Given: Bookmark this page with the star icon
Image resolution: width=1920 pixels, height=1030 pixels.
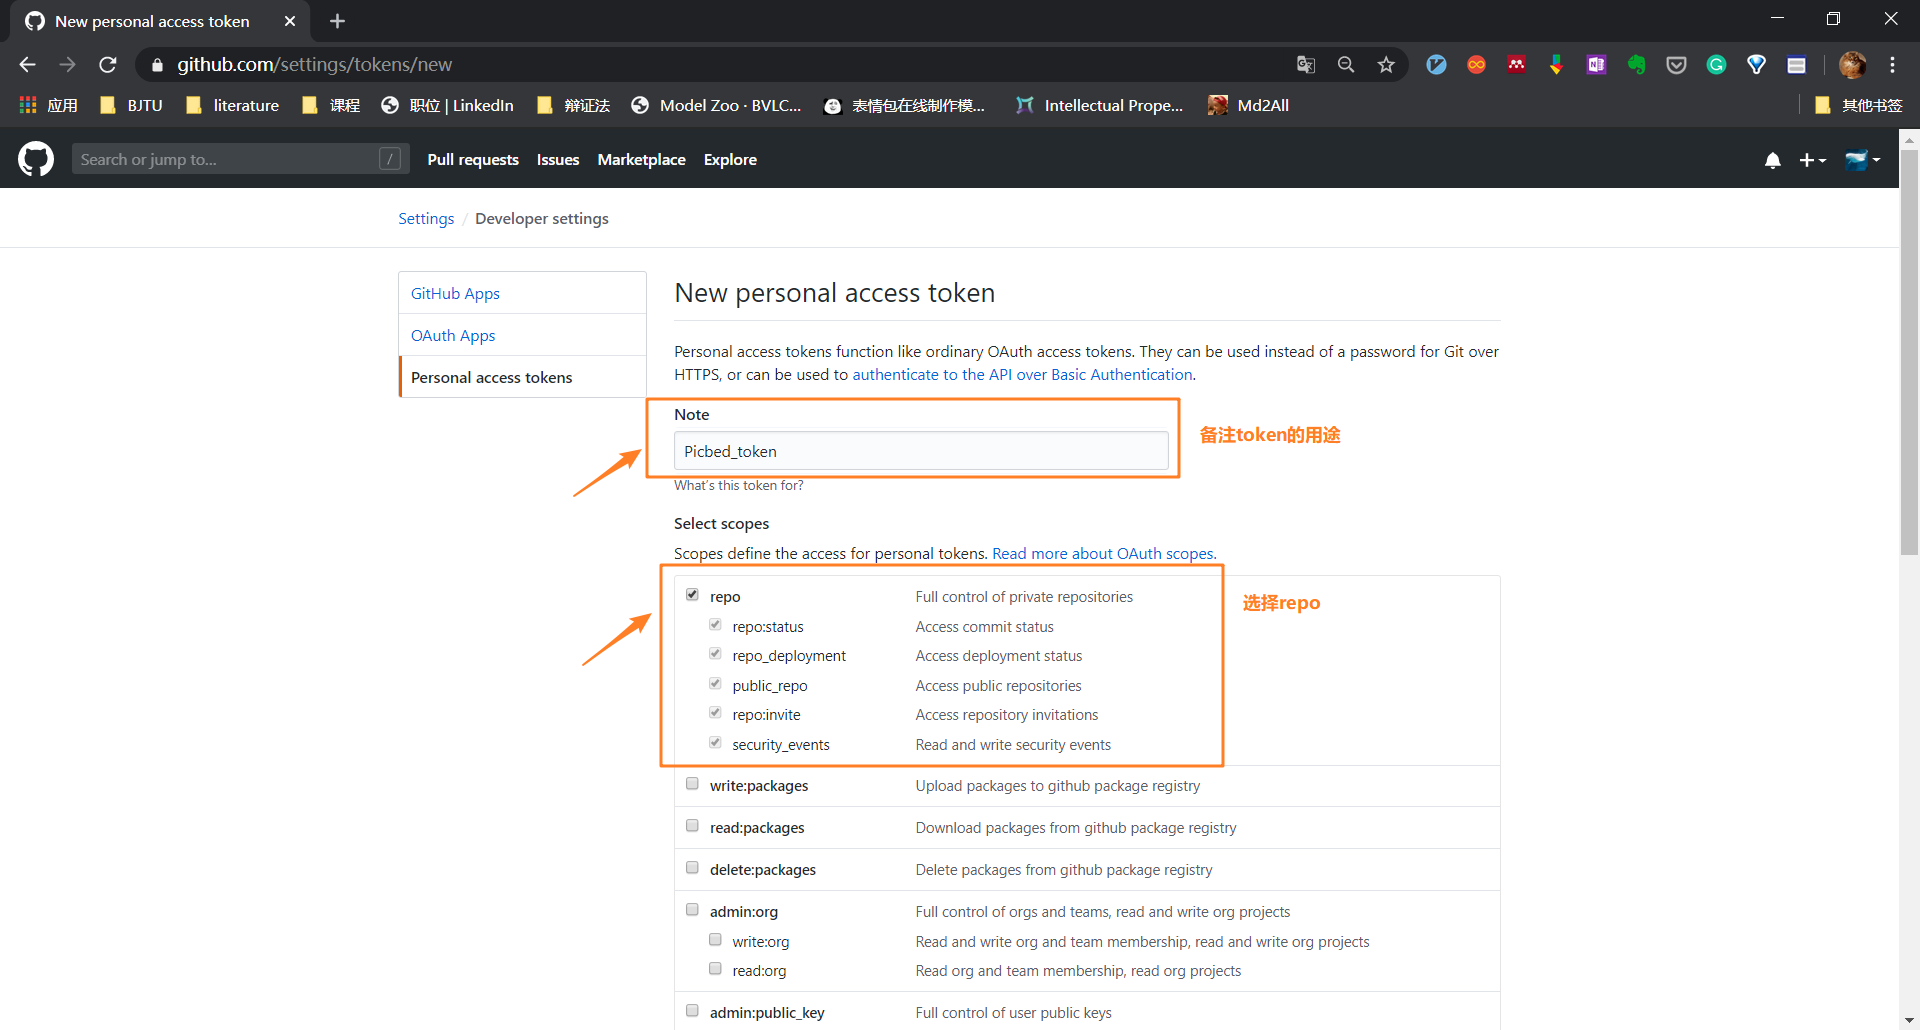Looking at the screenshot, I should tap(1386, 65).
